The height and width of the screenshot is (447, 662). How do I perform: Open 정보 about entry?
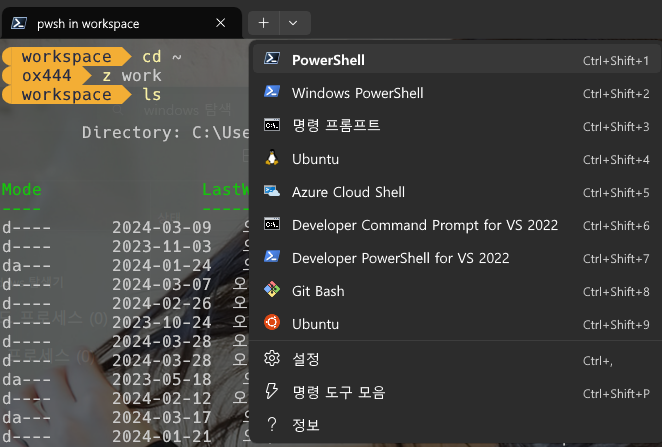coord(456,425)
